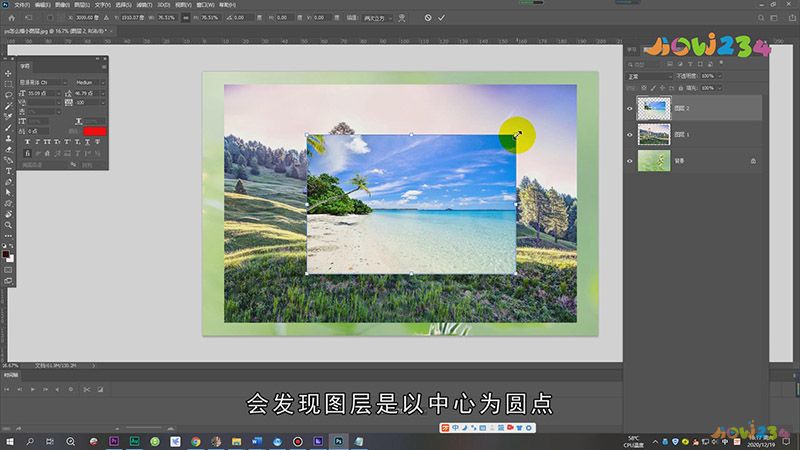Select the Horizontal Type tool
Screen dimensions: 800x450
tap(8, 171)
